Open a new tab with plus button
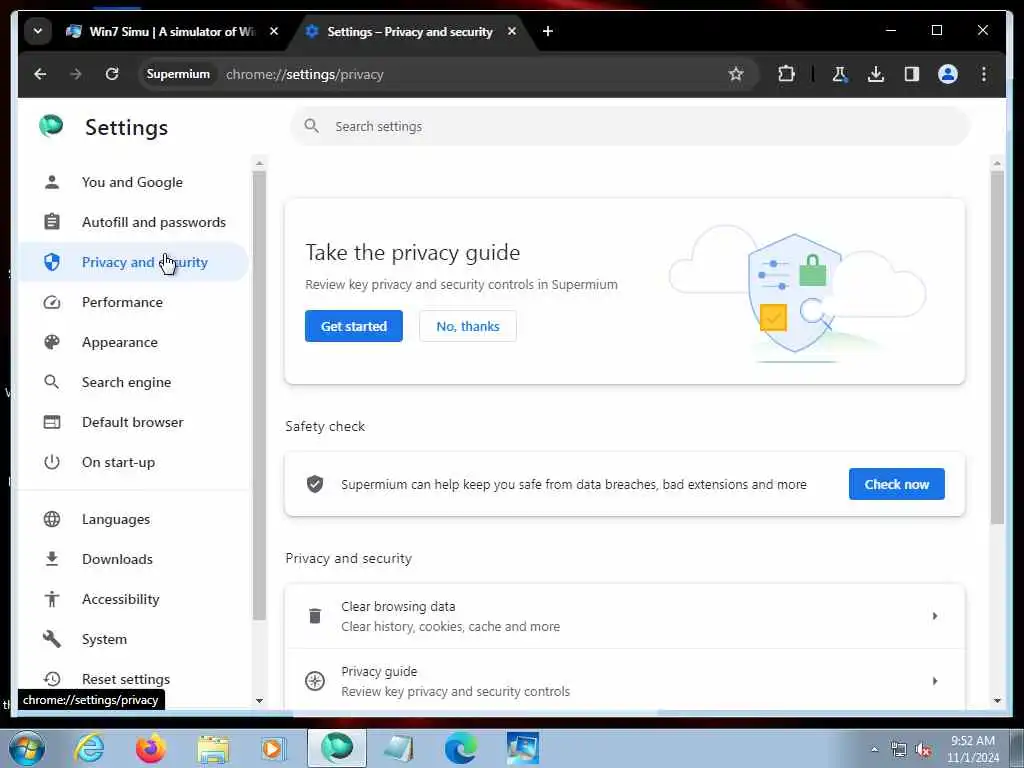The width and height of the screenshot is (1024, 768). pos(548,31)
